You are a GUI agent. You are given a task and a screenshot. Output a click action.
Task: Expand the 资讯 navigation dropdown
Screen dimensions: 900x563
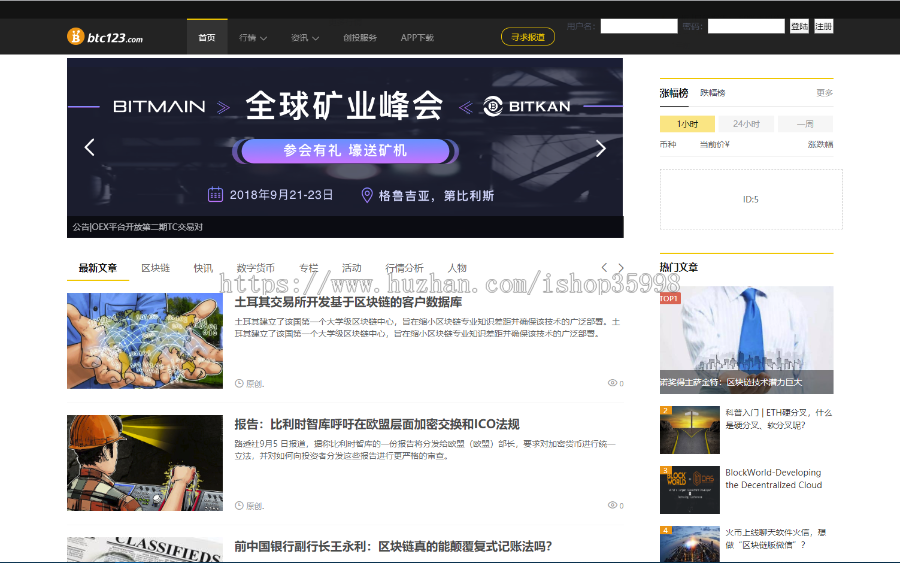305,37
